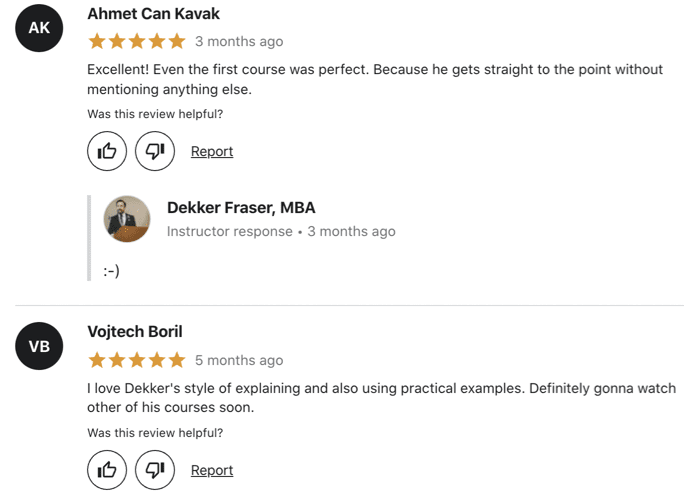Mark Vojtech Boril's review helpful with thumbs up
The image size is (685, 492).
107,470
